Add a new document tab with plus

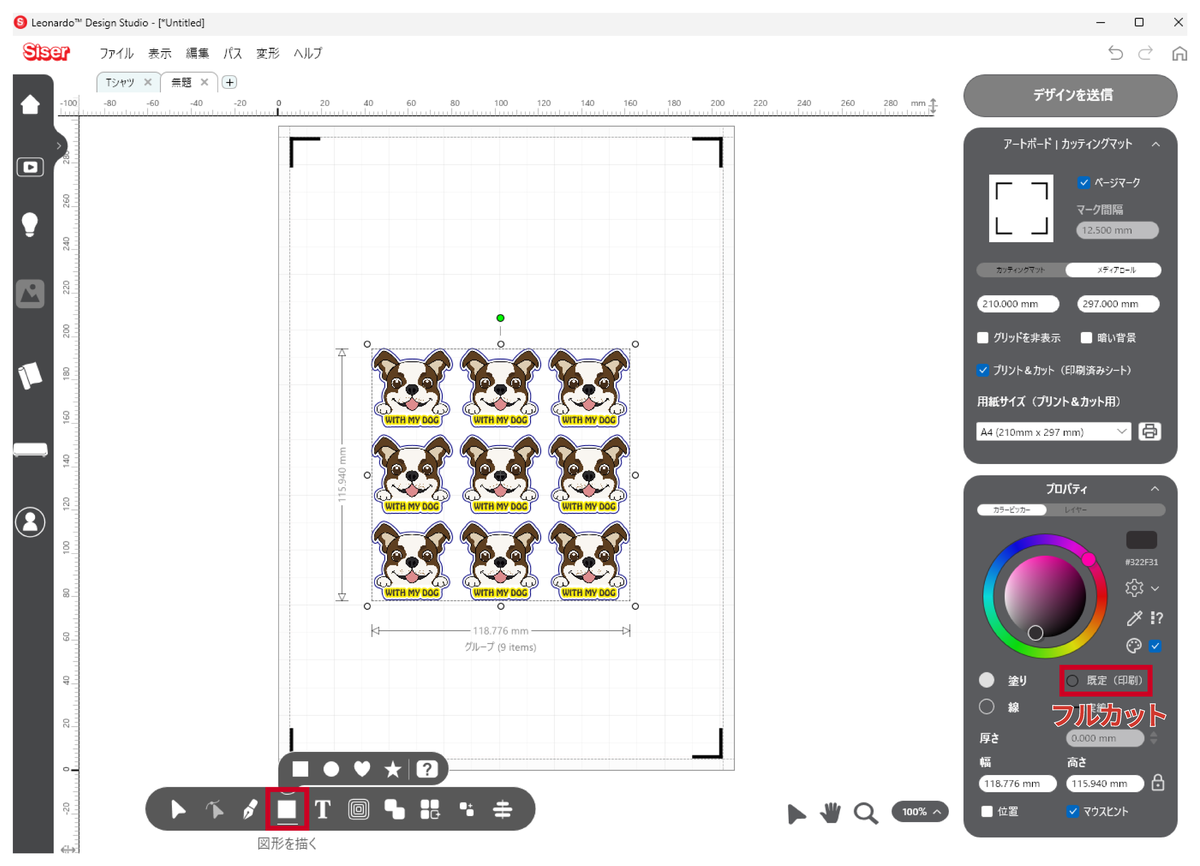[x=229, y=82]
